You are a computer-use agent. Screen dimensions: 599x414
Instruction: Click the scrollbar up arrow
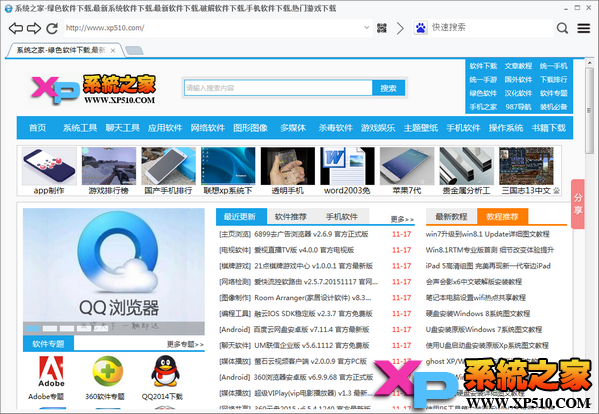pyautogui.click(x=590, y=63)
